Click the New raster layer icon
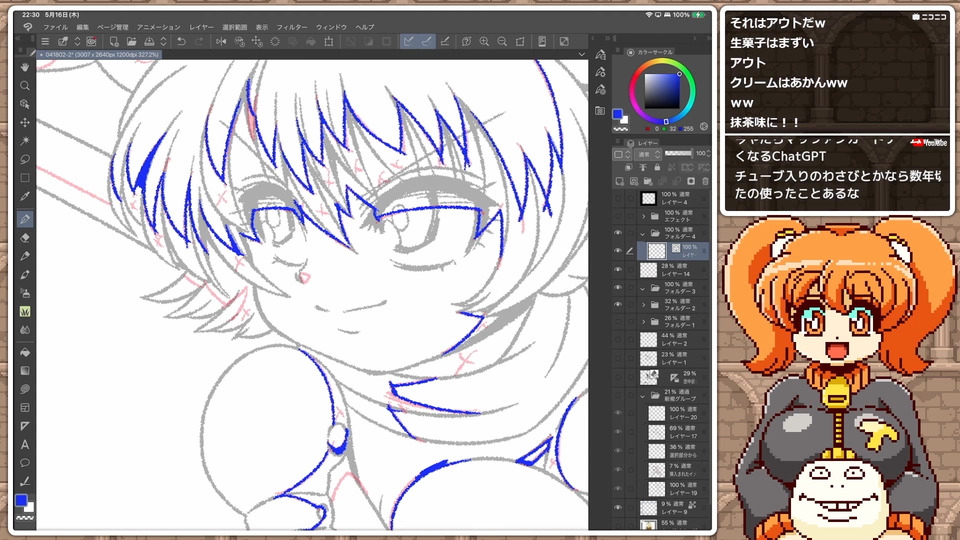 [620, 181]
